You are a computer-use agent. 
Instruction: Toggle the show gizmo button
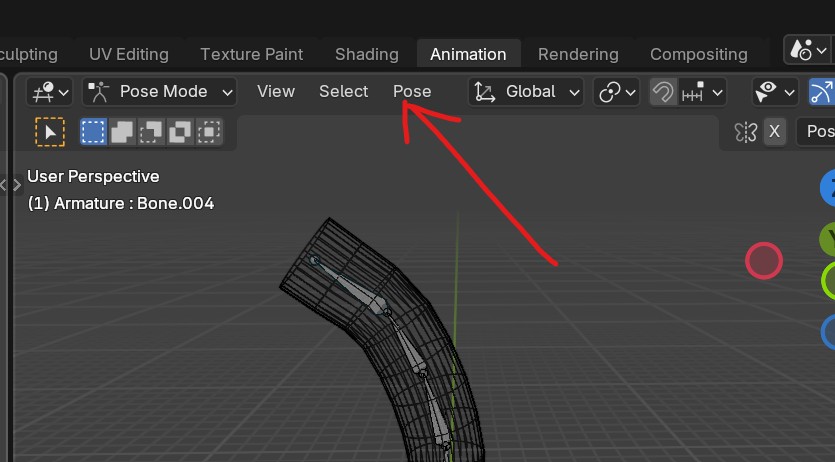click(x=821, y=92)
